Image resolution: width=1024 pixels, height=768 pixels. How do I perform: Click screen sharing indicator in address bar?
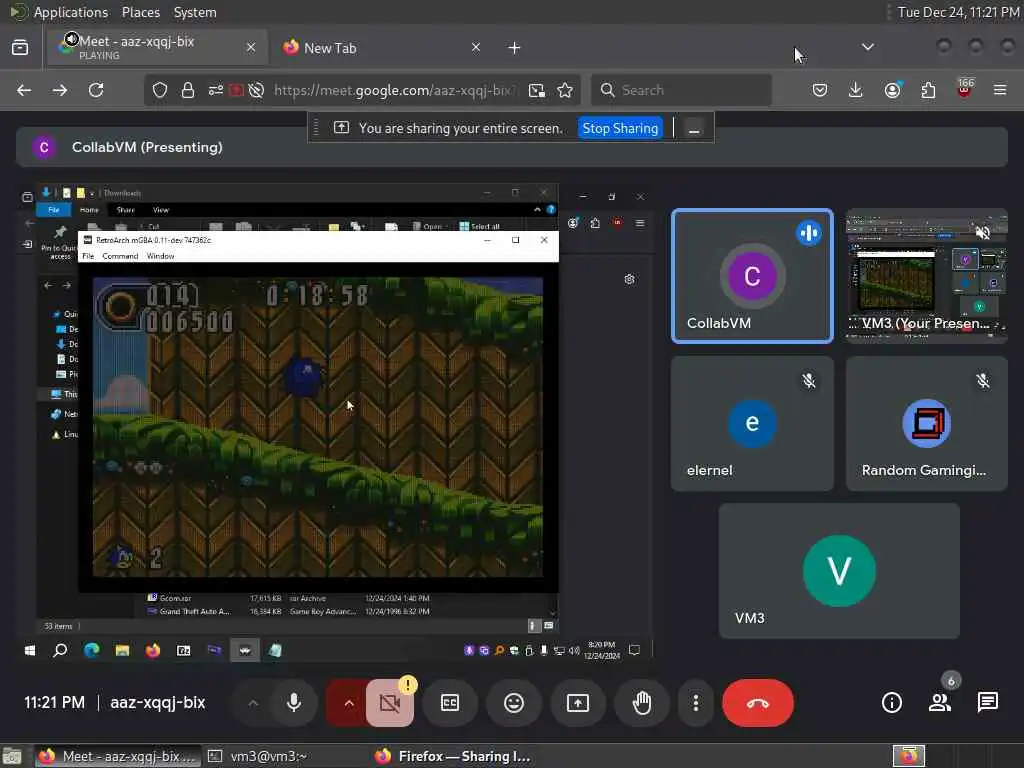tap(236, 90)
